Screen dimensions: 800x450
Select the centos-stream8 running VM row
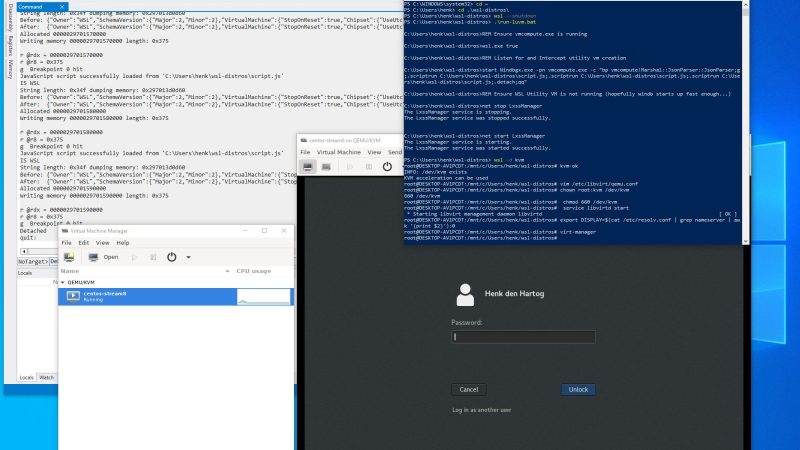pos(150,296)
